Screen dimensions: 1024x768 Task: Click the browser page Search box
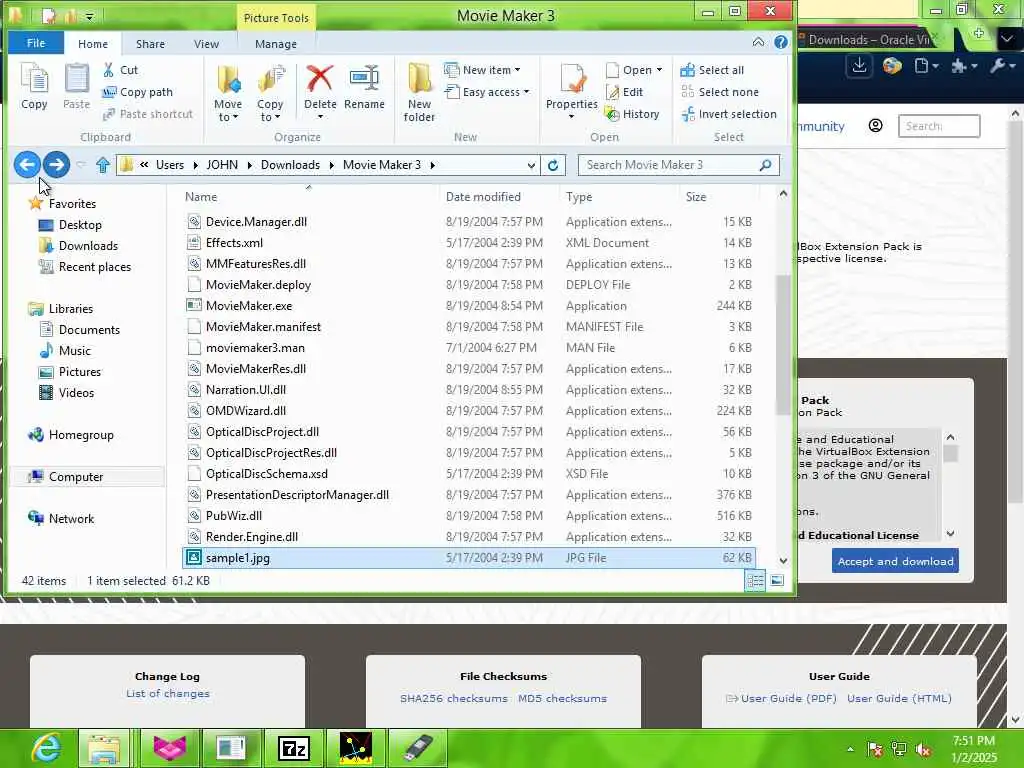click(939, 126)
